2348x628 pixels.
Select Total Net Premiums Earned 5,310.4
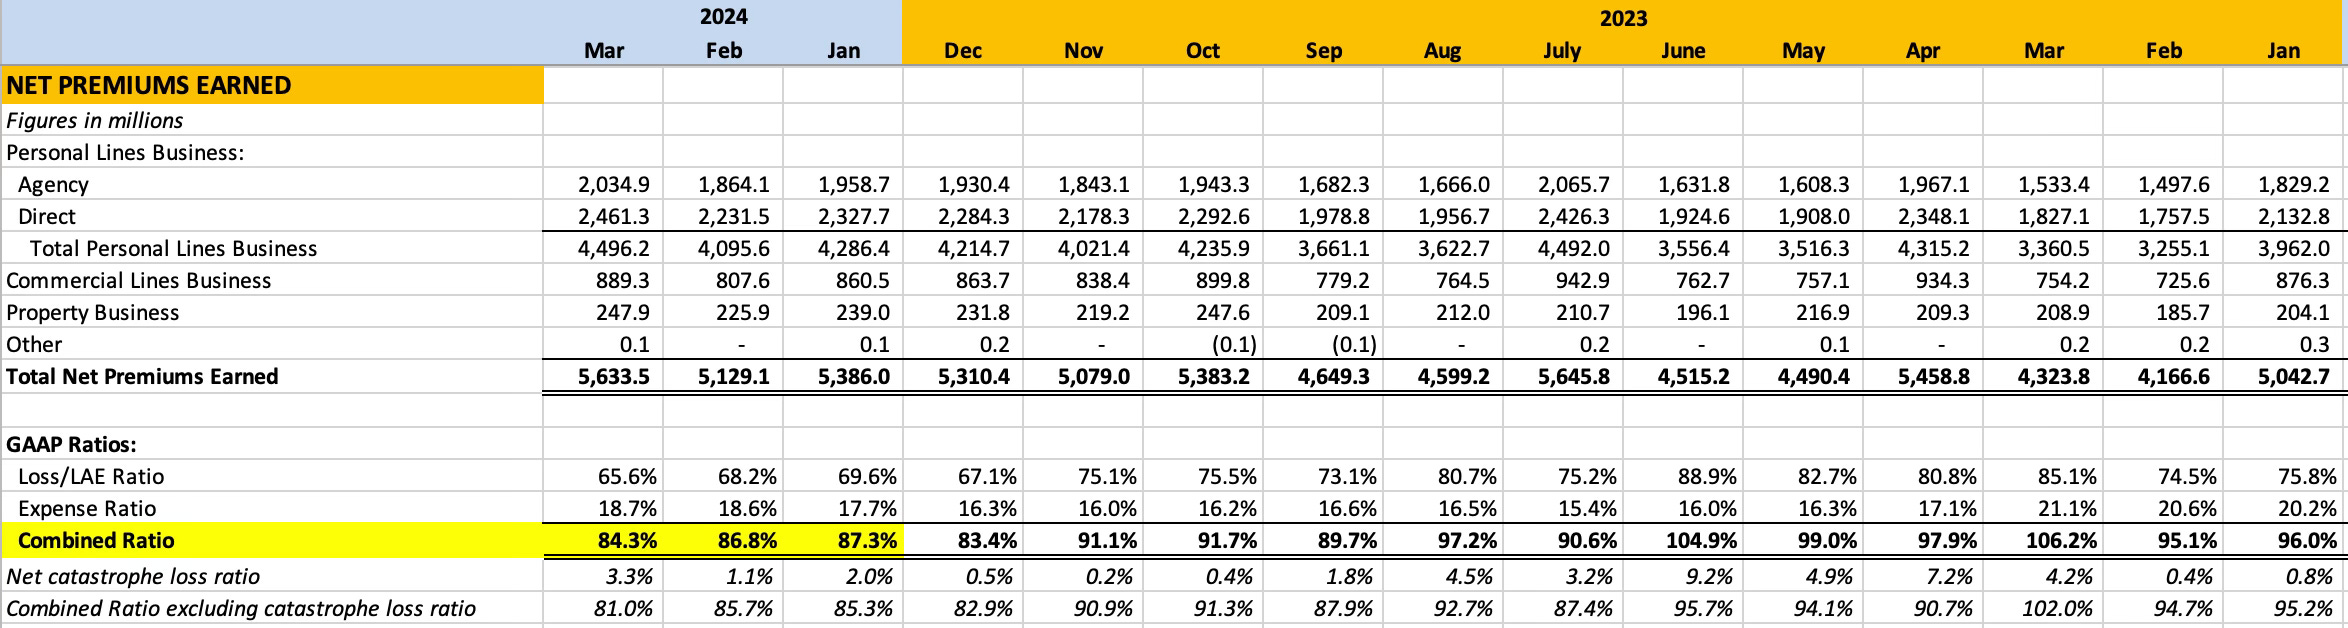point(974,376)
